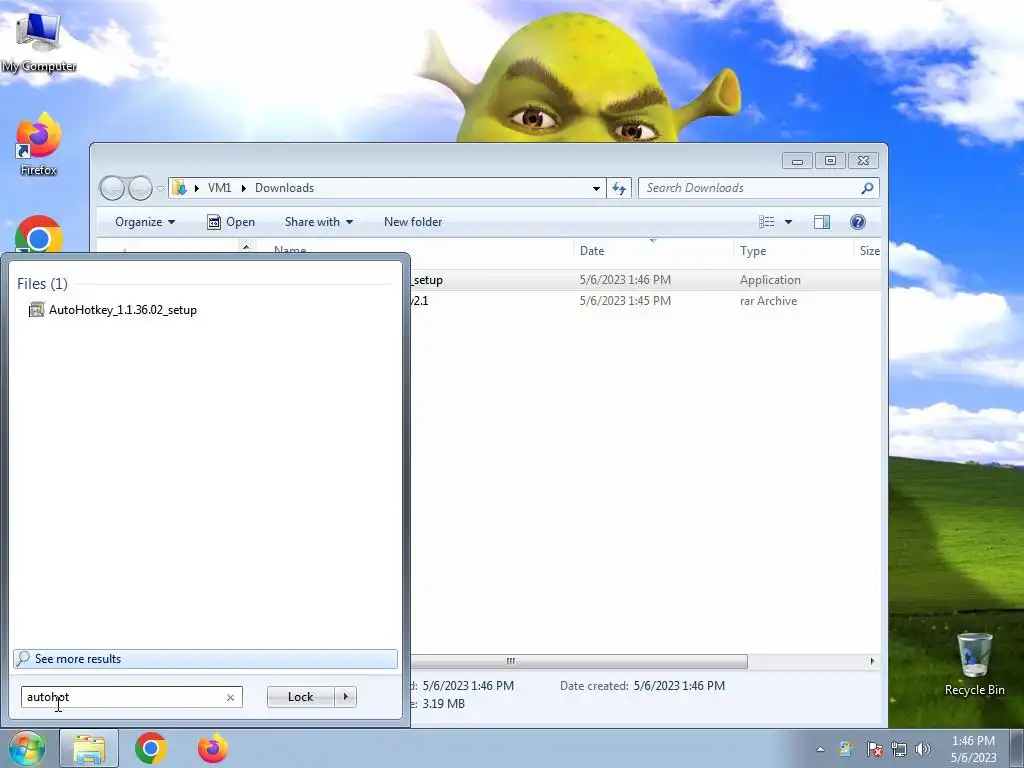
Task: Sort files by the Size column
Action: [x=867, y=251]
